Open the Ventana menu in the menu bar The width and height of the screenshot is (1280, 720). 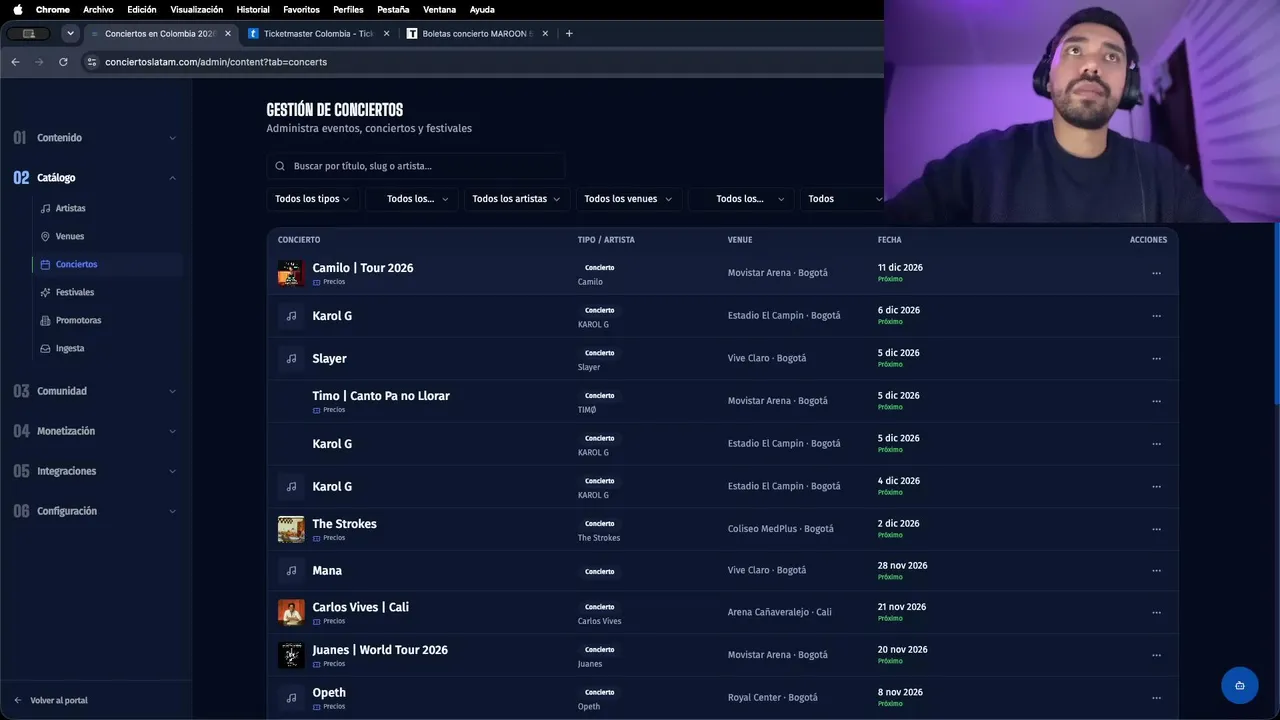point(440,9)
